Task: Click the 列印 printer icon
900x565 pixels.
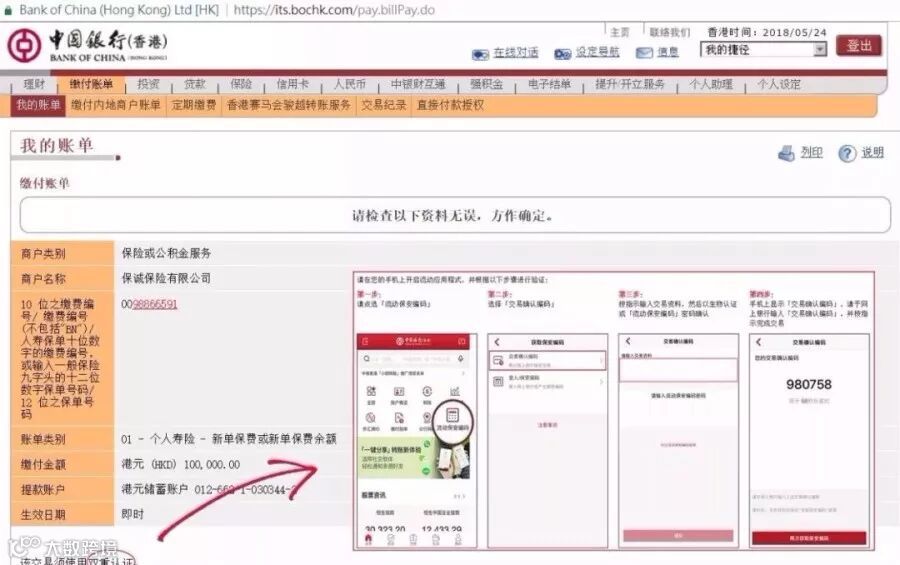Action: coord(786,153)
